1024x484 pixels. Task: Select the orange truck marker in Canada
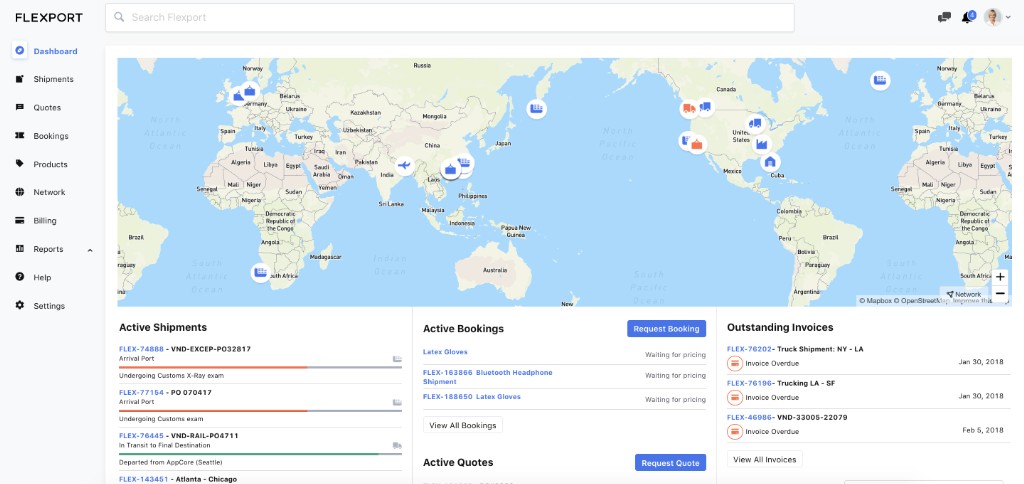[x=688, y=108]
